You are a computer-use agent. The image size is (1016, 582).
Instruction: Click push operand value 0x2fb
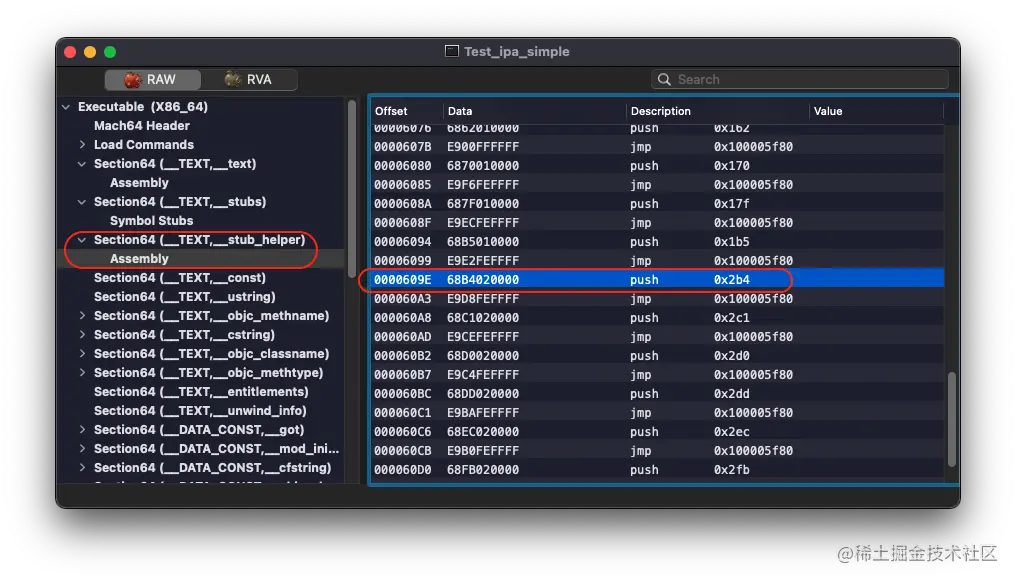coord(732,470)
